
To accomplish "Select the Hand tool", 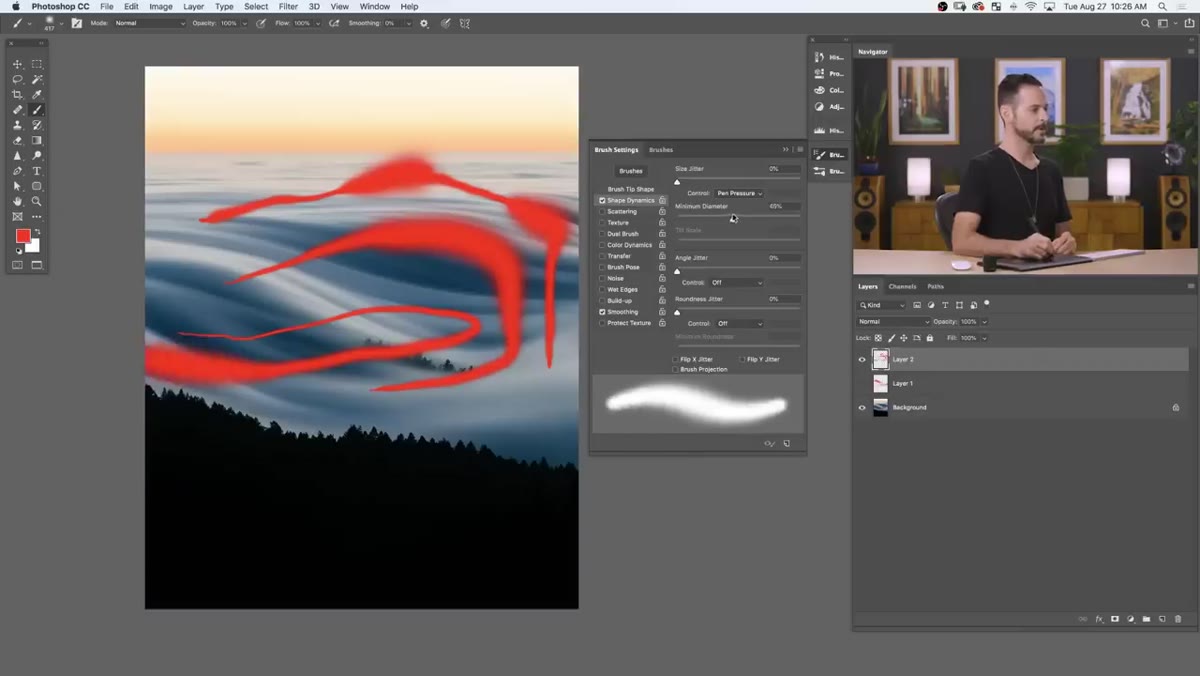I will click(x=17, y=201).
